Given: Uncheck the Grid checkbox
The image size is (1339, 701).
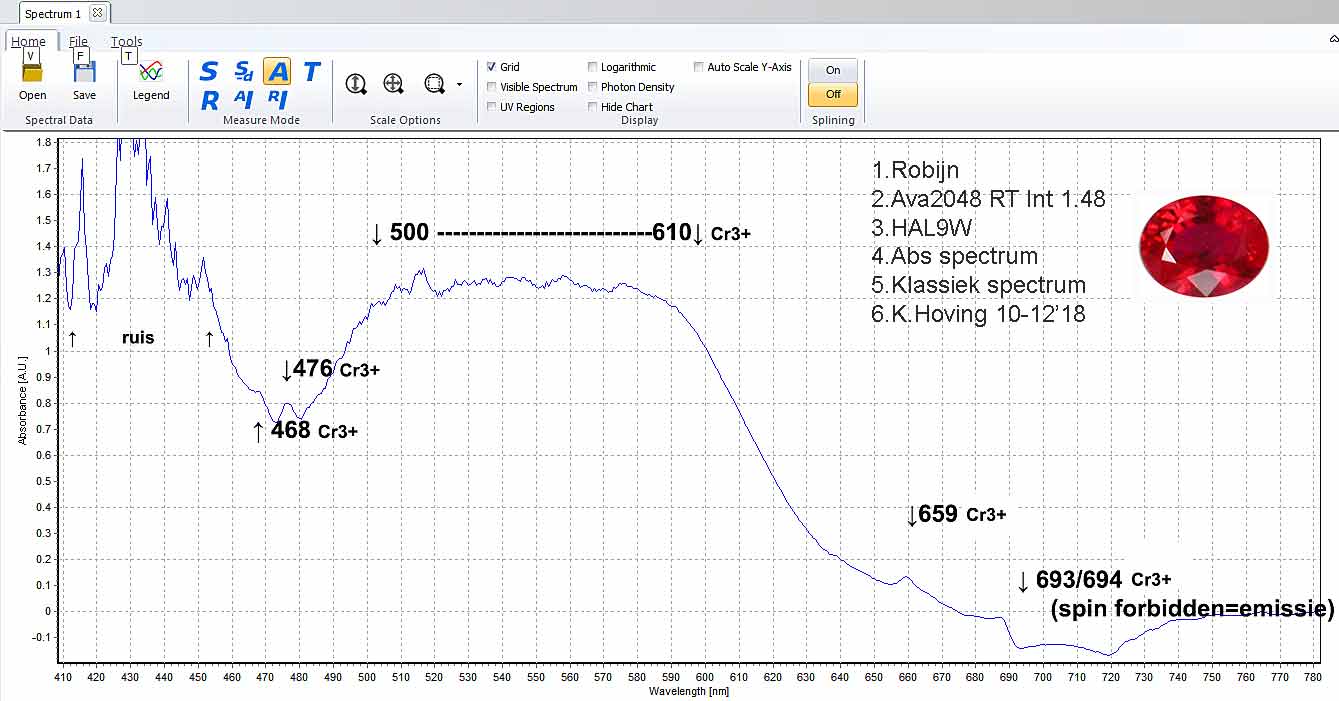Looking at the screenshot, I should 492,67.
